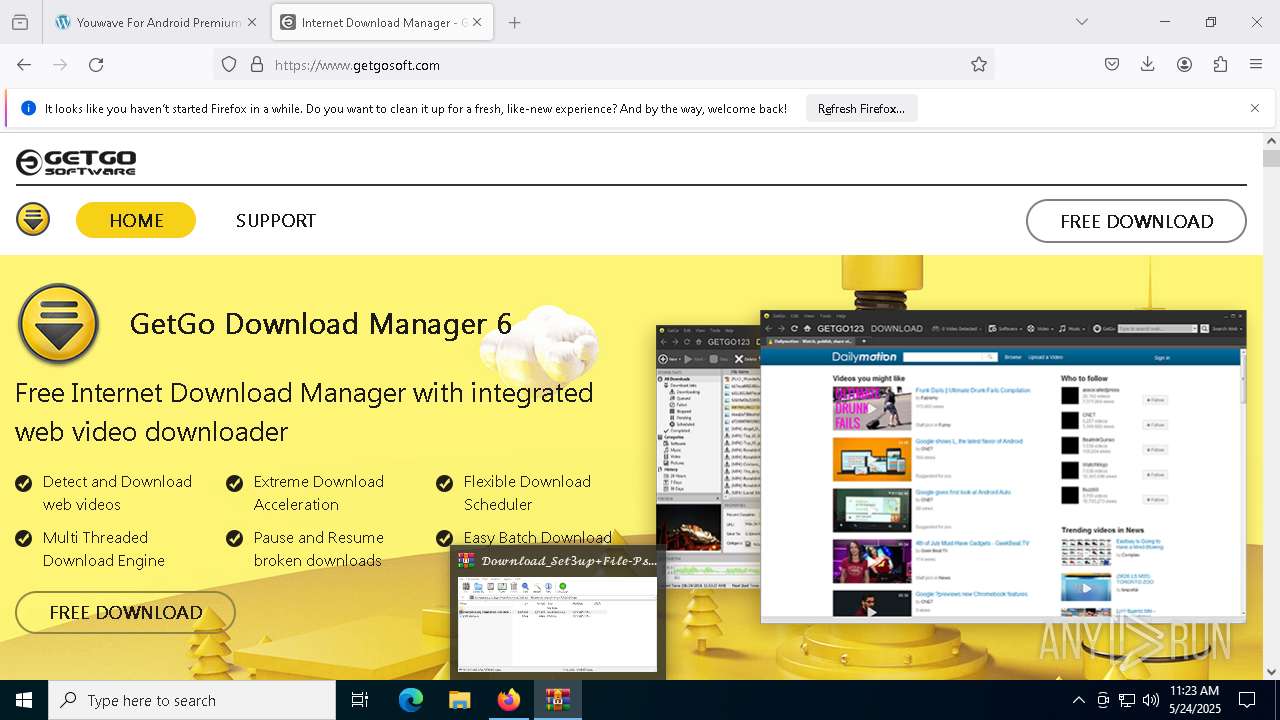The height and width of the screenshot is (720, 1280).
Task: Open a new browser tab
Action: [514, 22]
